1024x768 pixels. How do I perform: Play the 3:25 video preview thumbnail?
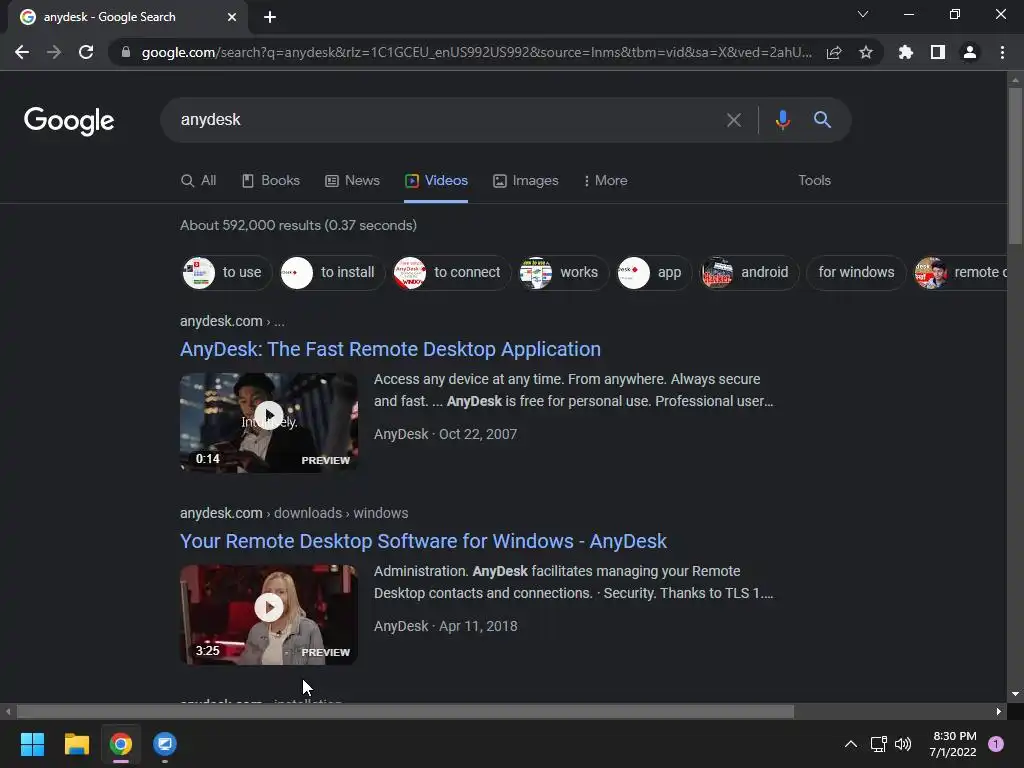[x=269, y=615]
